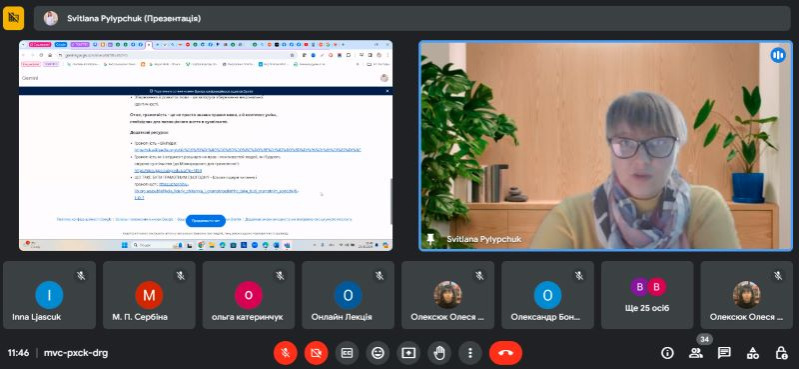Open the in-call chat panel

pyautogui.click(x=724, y=353)
